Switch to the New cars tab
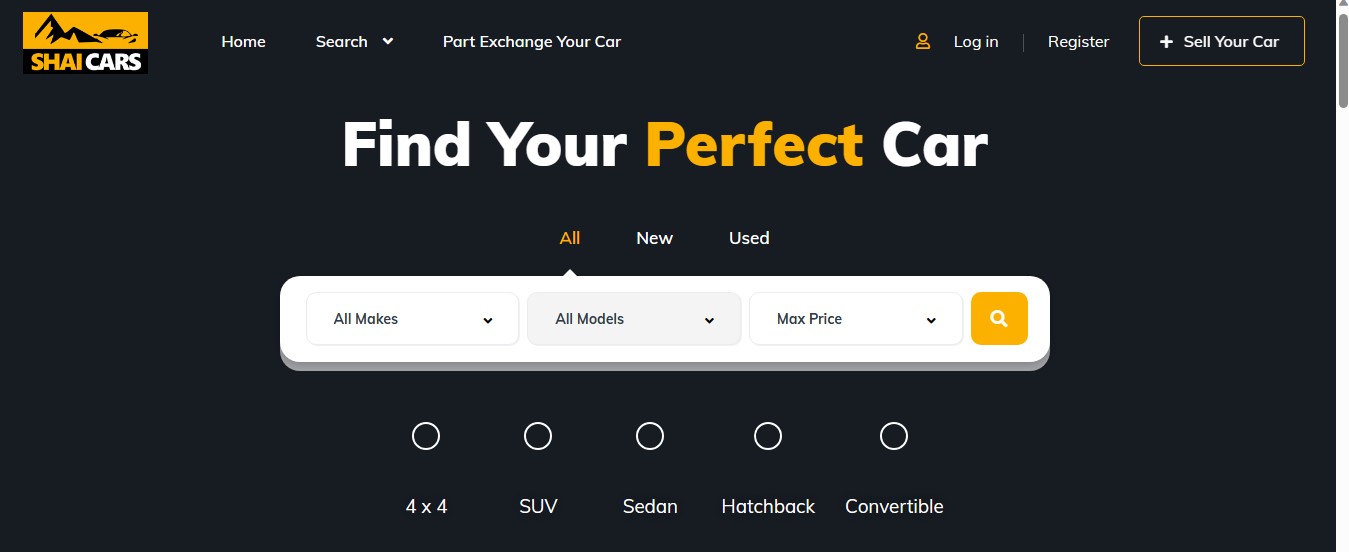This screenshot has width=1349, height=552. pos(655,238)
